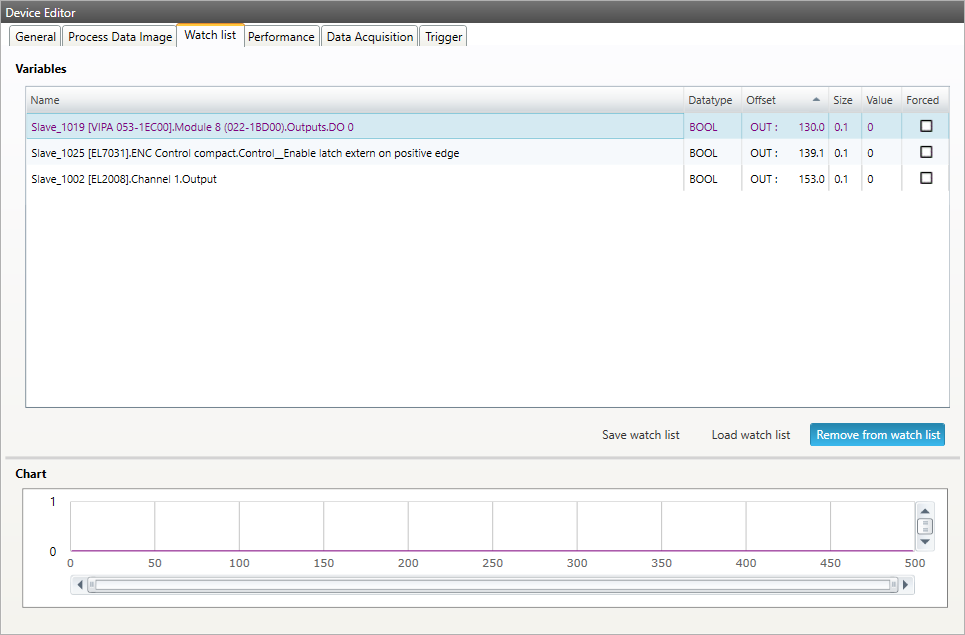Click Save watch list
Screen dimensions: 965x635
click(x=640, y=435)
